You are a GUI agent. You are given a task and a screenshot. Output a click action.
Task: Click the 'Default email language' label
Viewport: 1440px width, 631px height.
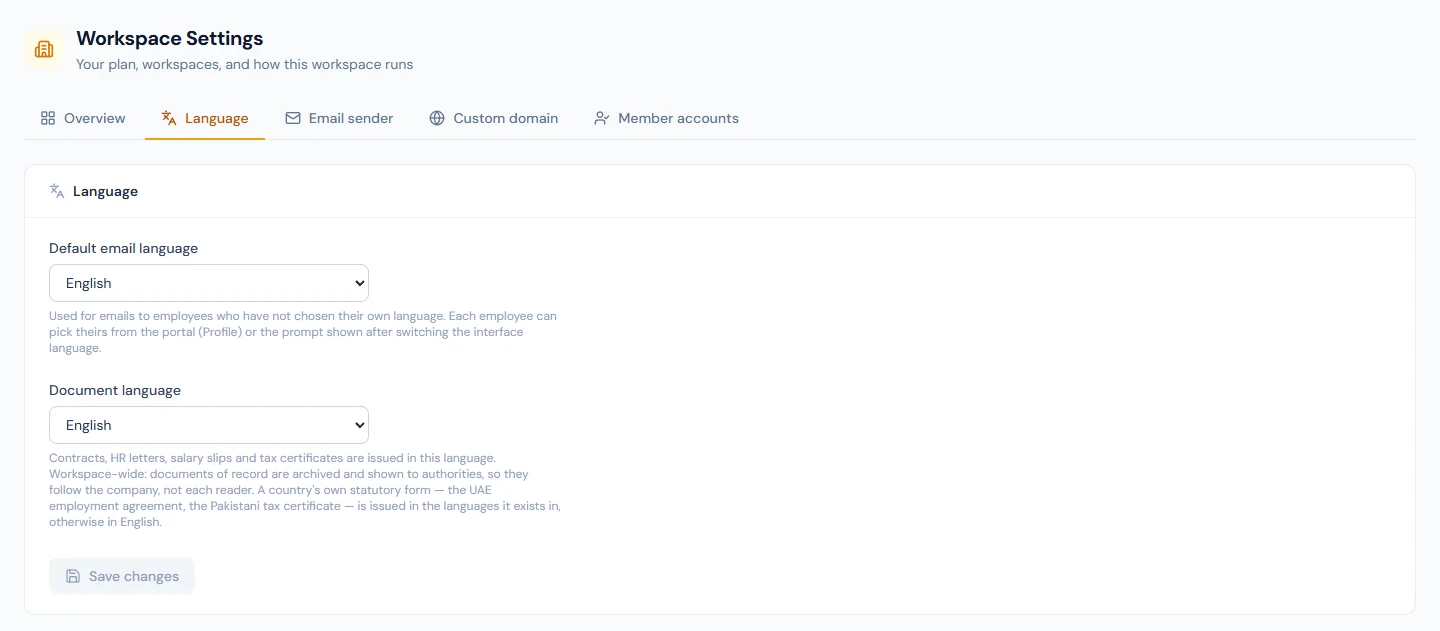pos(124,248)
